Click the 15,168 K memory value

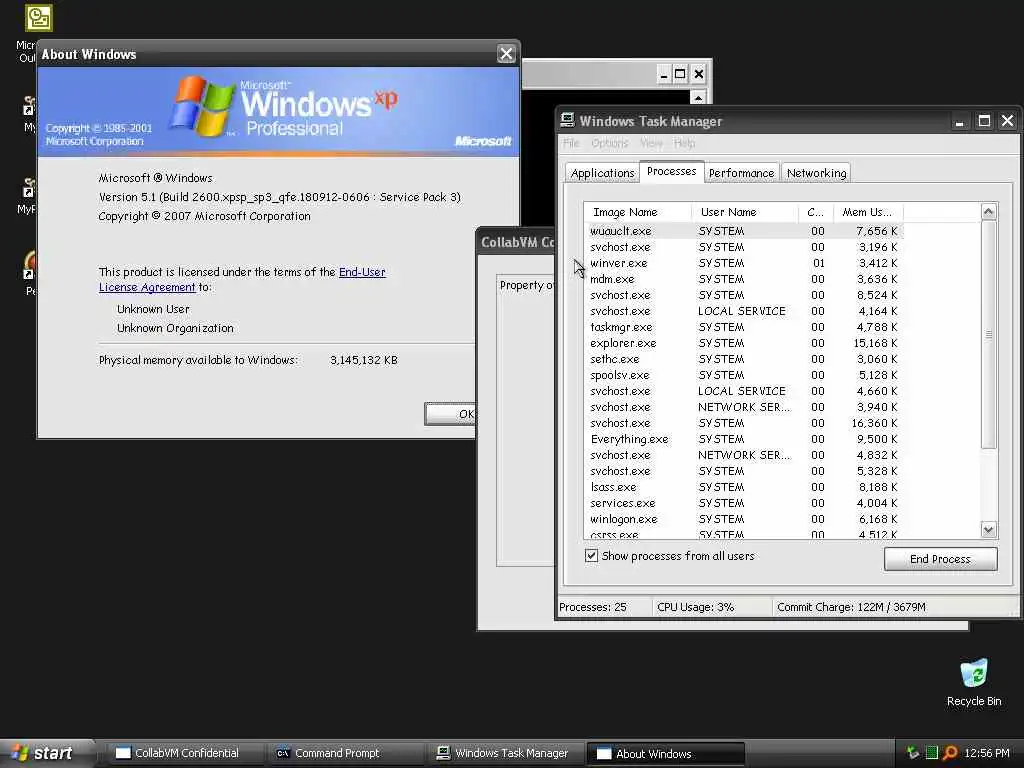[x=876, y=343]
